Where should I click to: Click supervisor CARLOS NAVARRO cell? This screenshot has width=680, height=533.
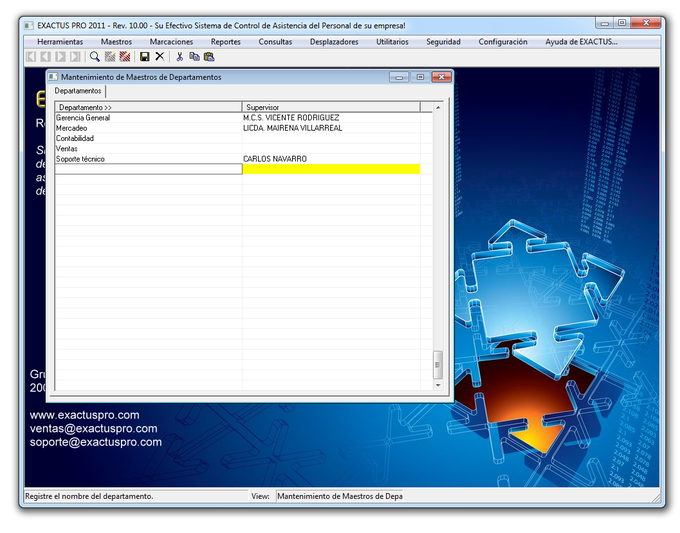tap(331, 159)
